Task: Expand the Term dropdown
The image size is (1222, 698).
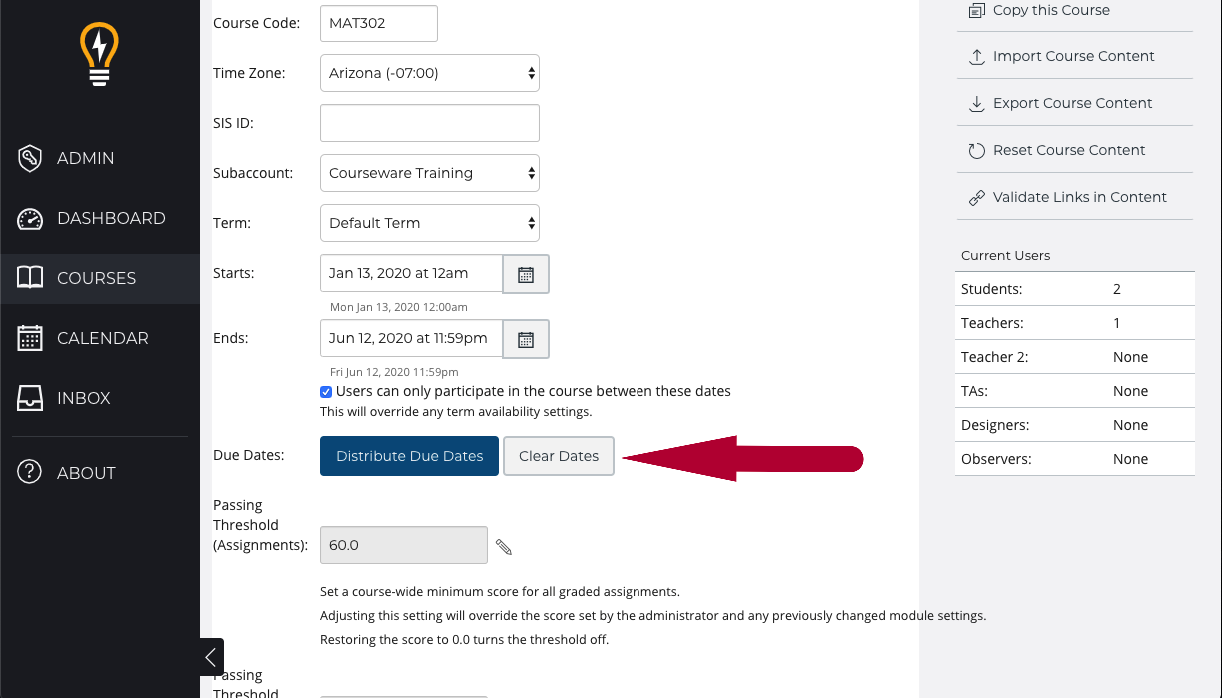Action: point(430,223)
